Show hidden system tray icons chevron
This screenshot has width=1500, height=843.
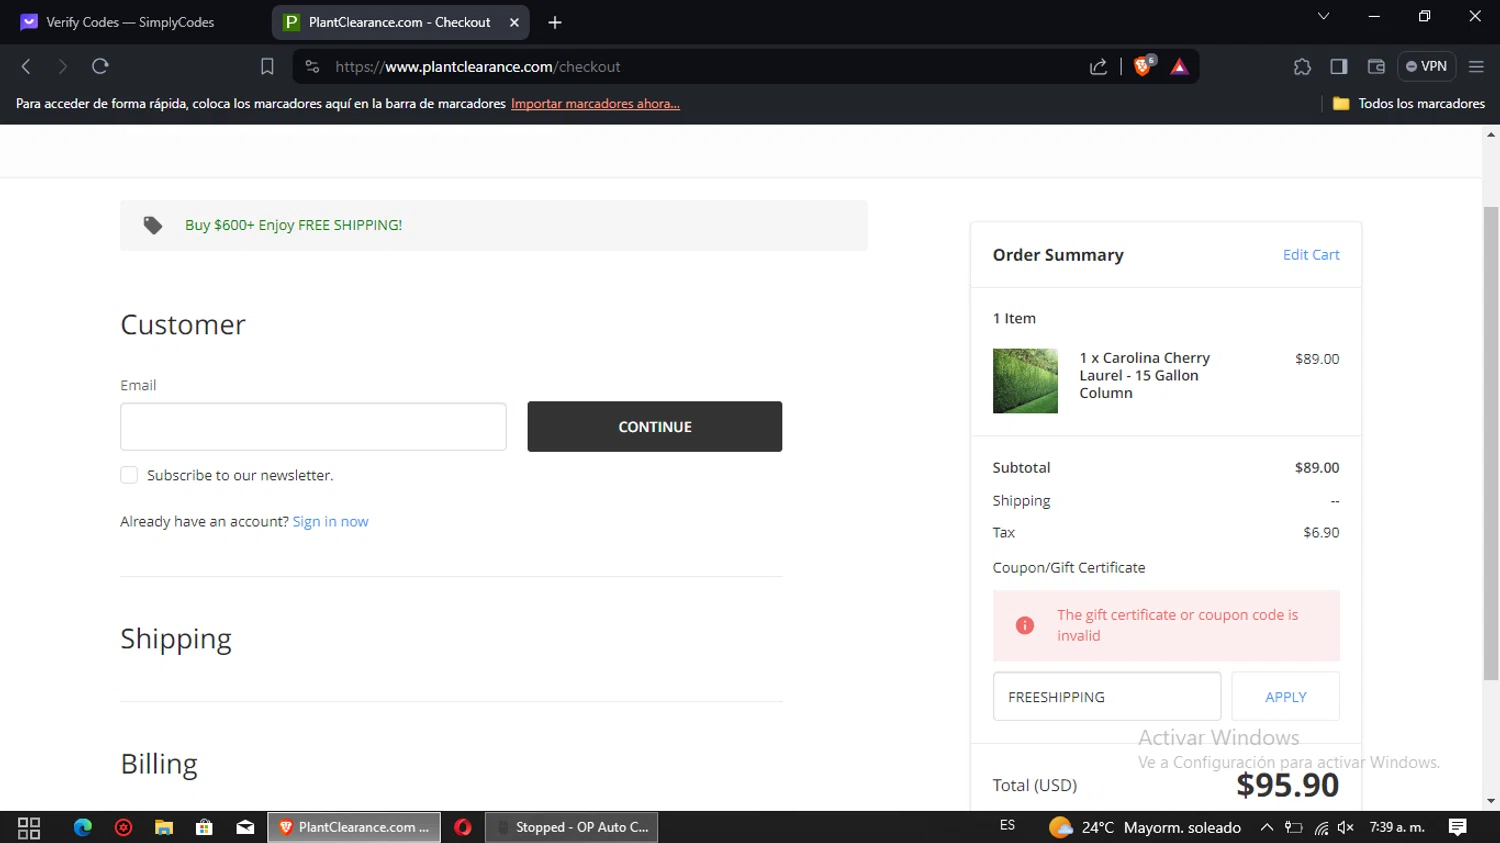(x=1266, y=827)
